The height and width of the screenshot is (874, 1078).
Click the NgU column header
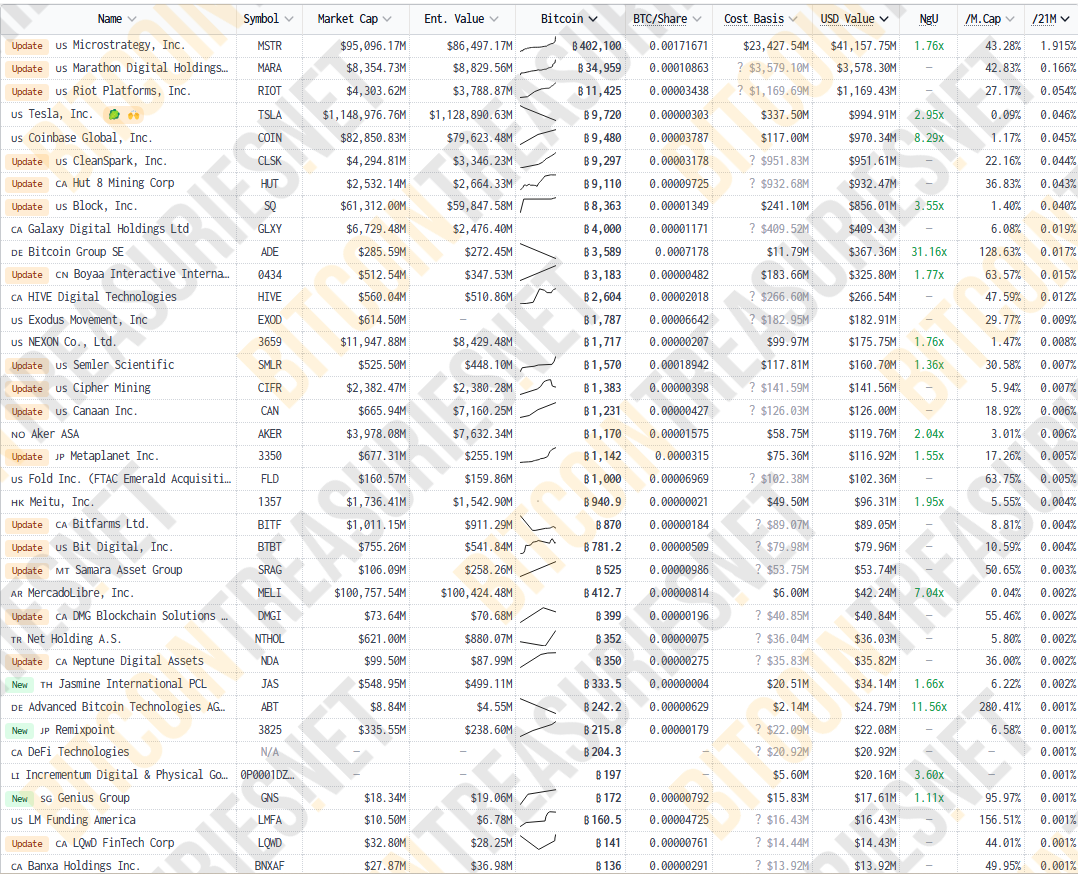point(929,19)
